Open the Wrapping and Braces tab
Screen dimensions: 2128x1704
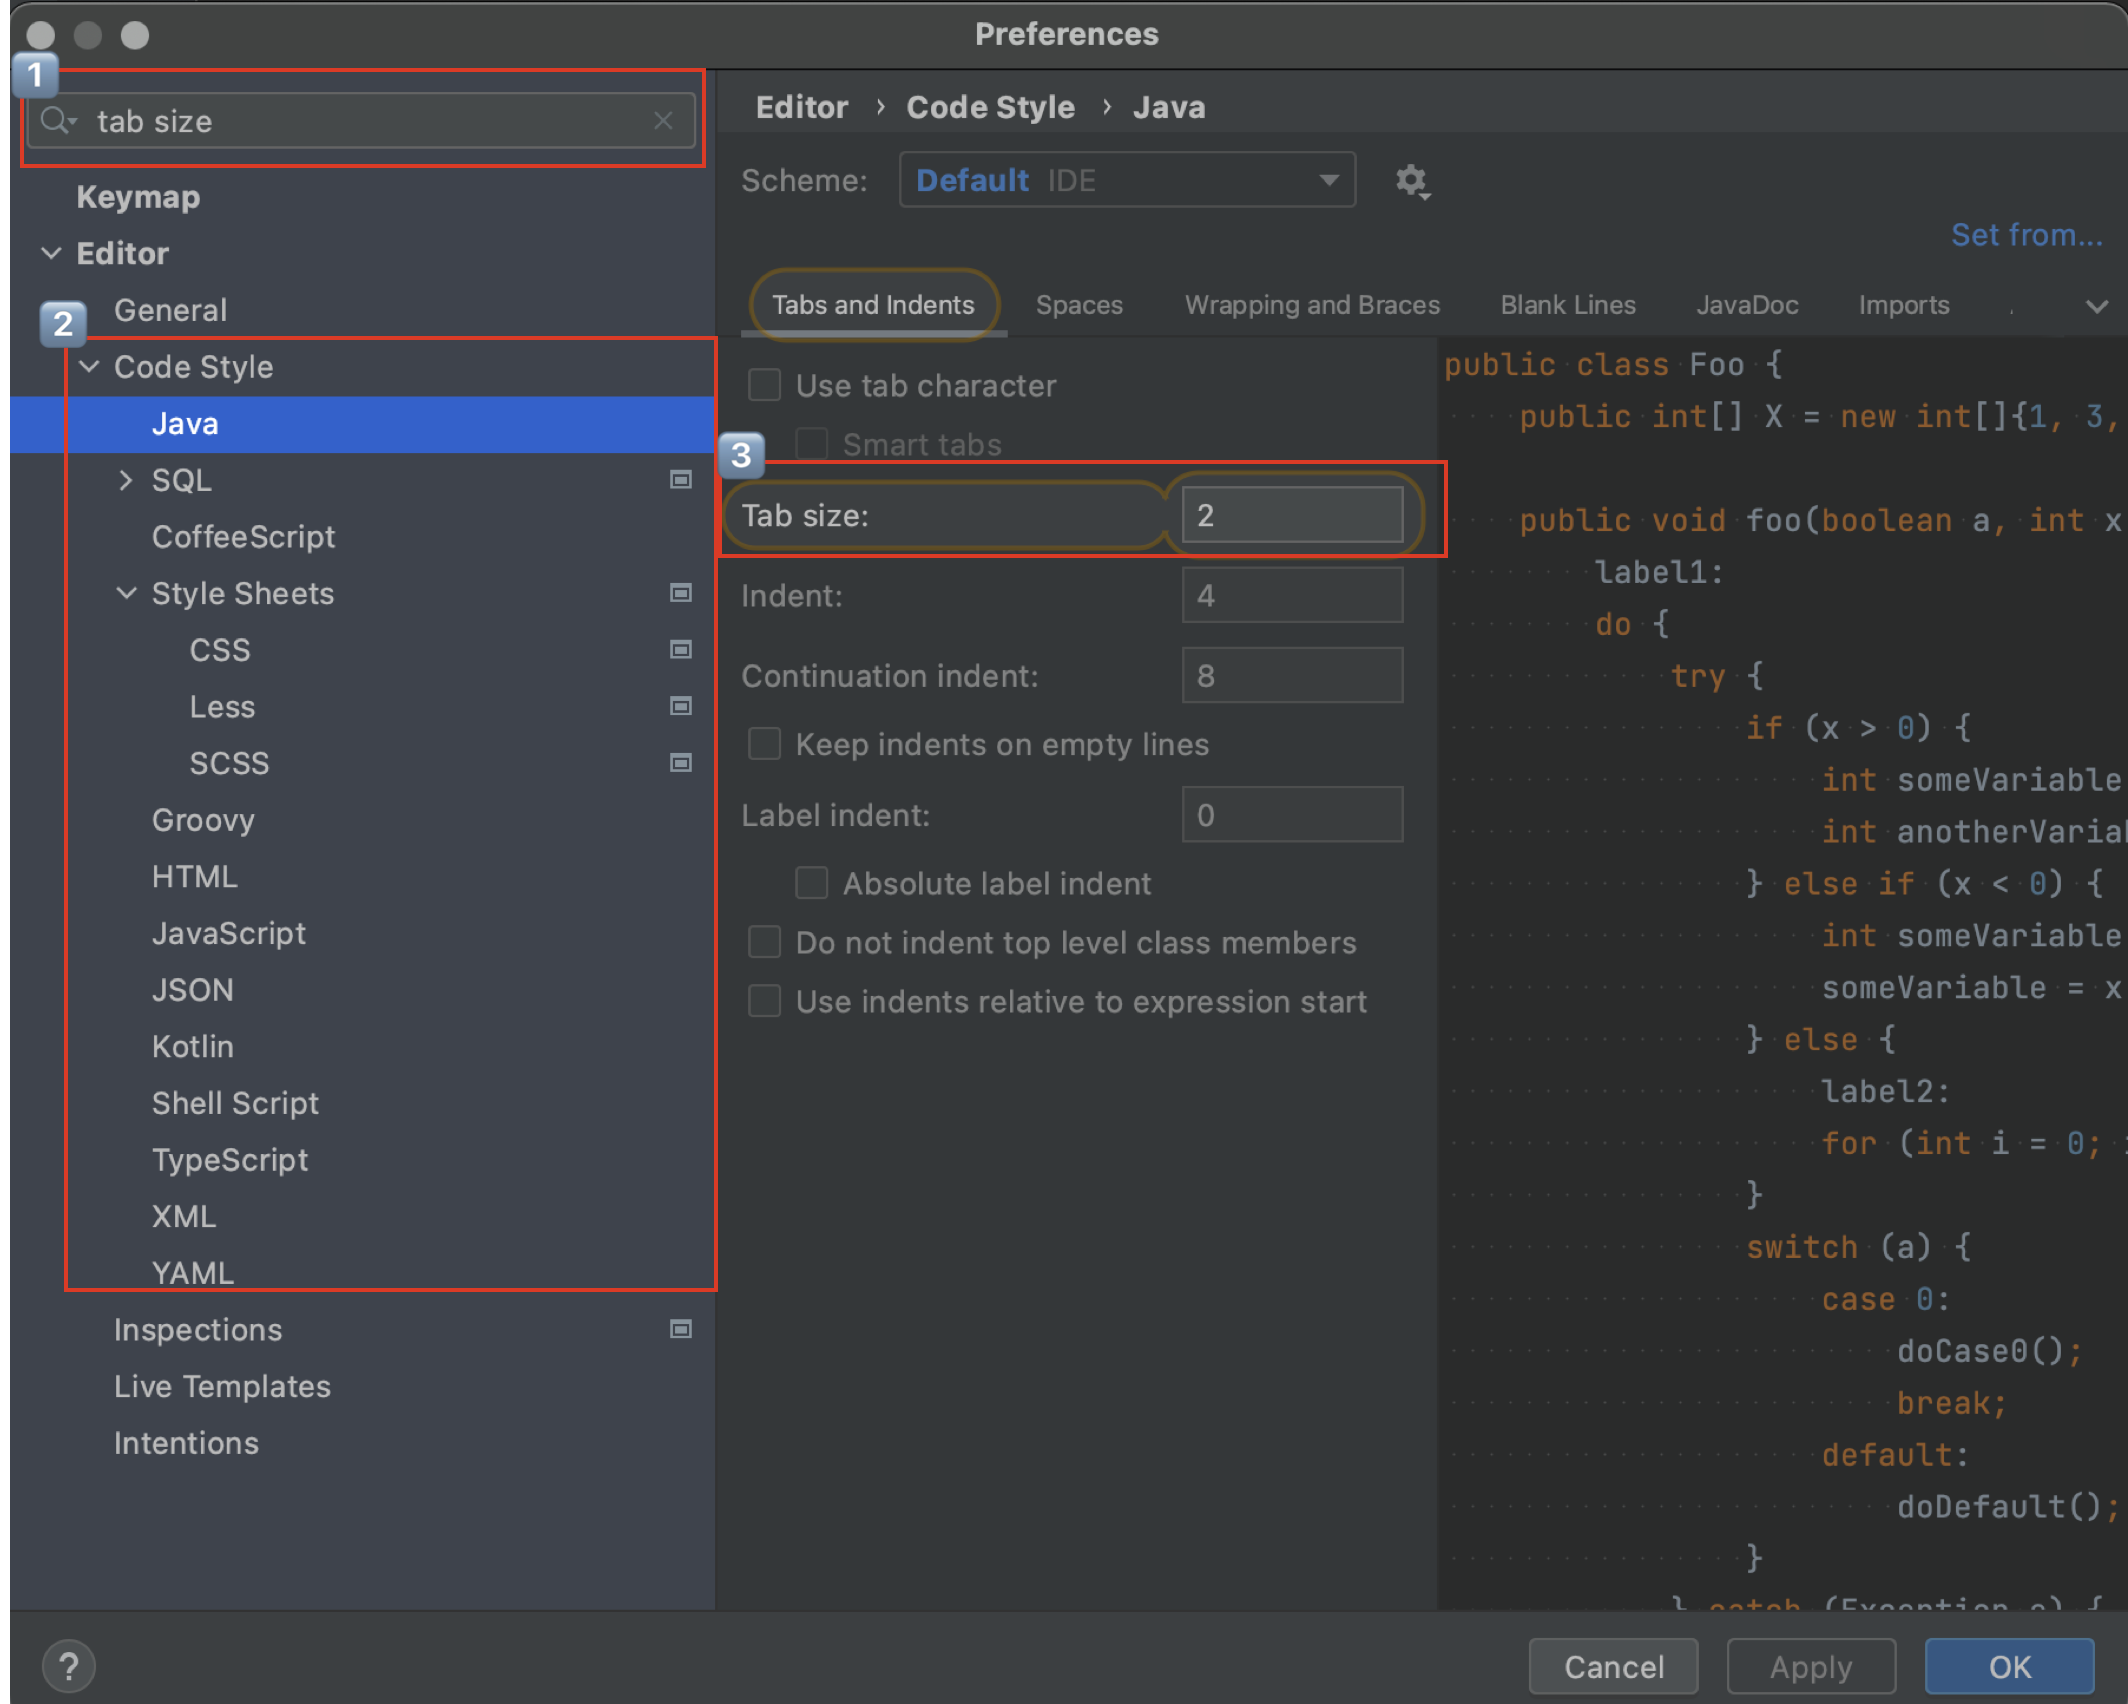(x=1312, y=305)
